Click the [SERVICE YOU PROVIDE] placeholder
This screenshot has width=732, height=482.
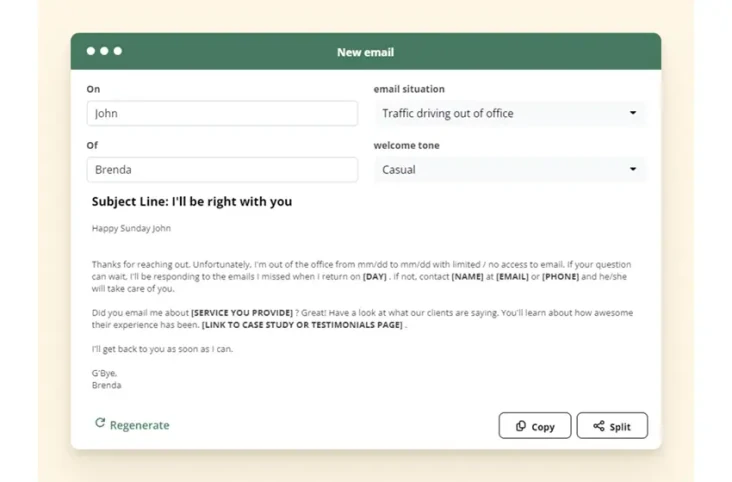(x=242, y=312)
